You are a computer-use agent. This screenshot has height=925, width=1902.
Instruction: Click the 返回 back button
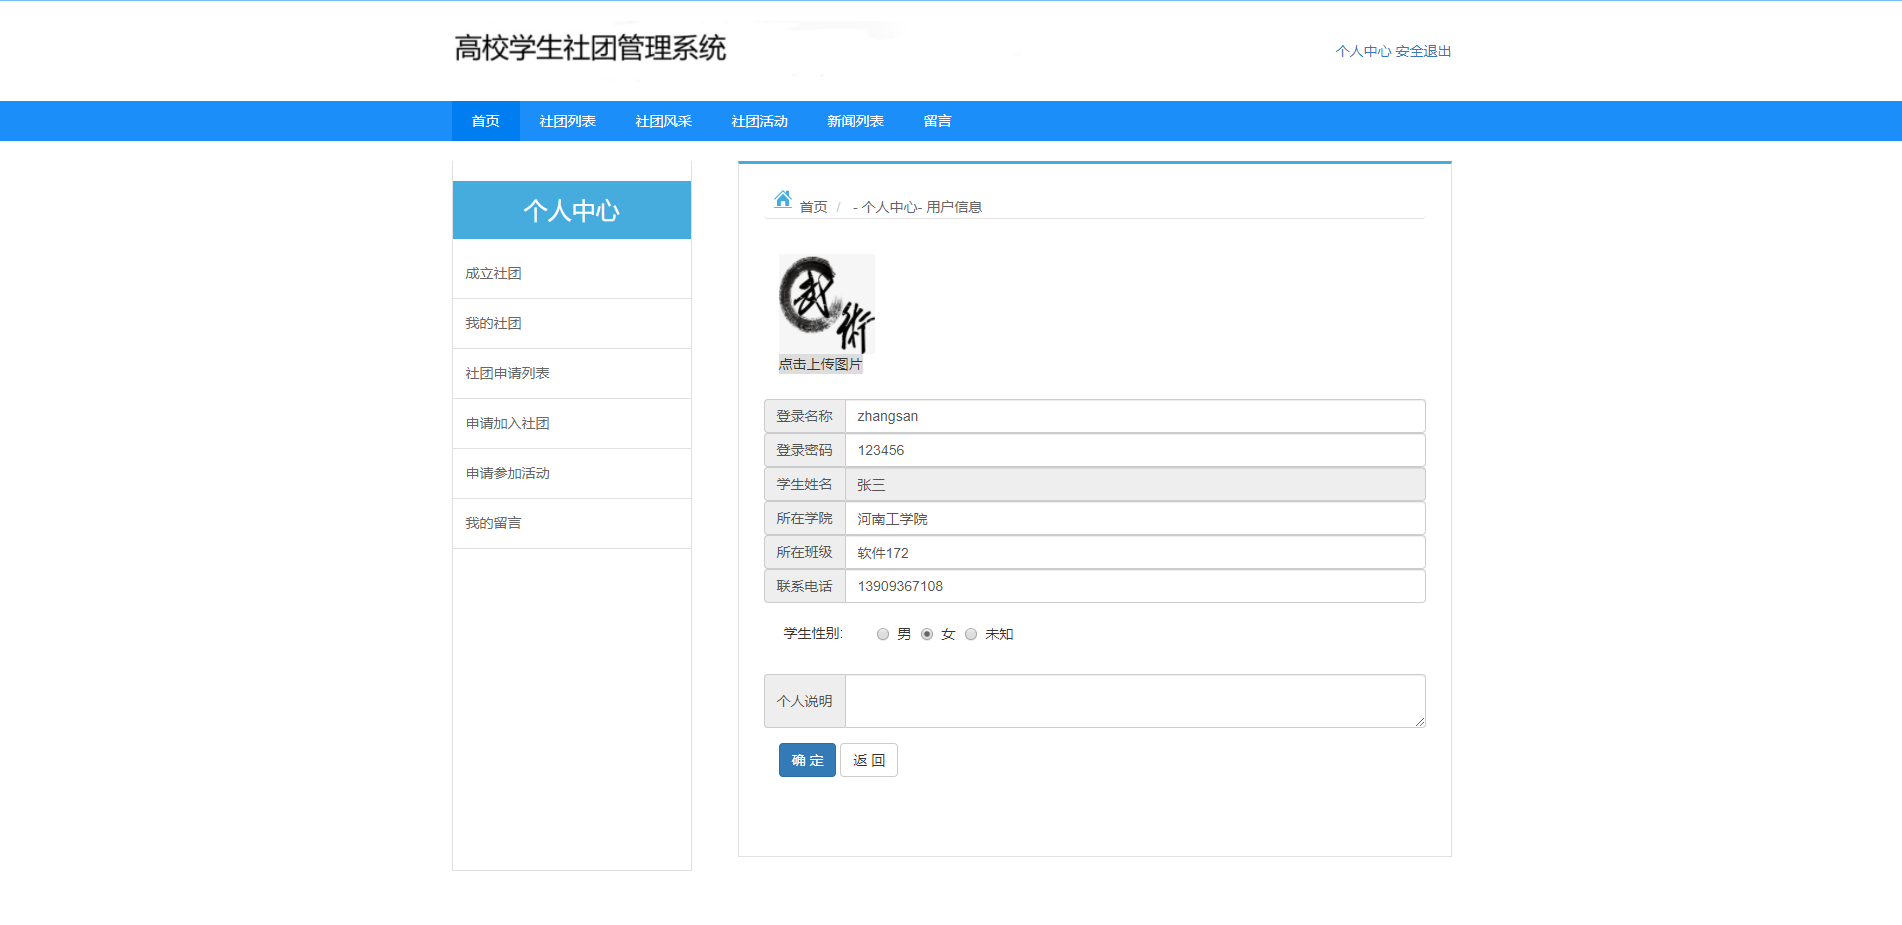[868, 759]
